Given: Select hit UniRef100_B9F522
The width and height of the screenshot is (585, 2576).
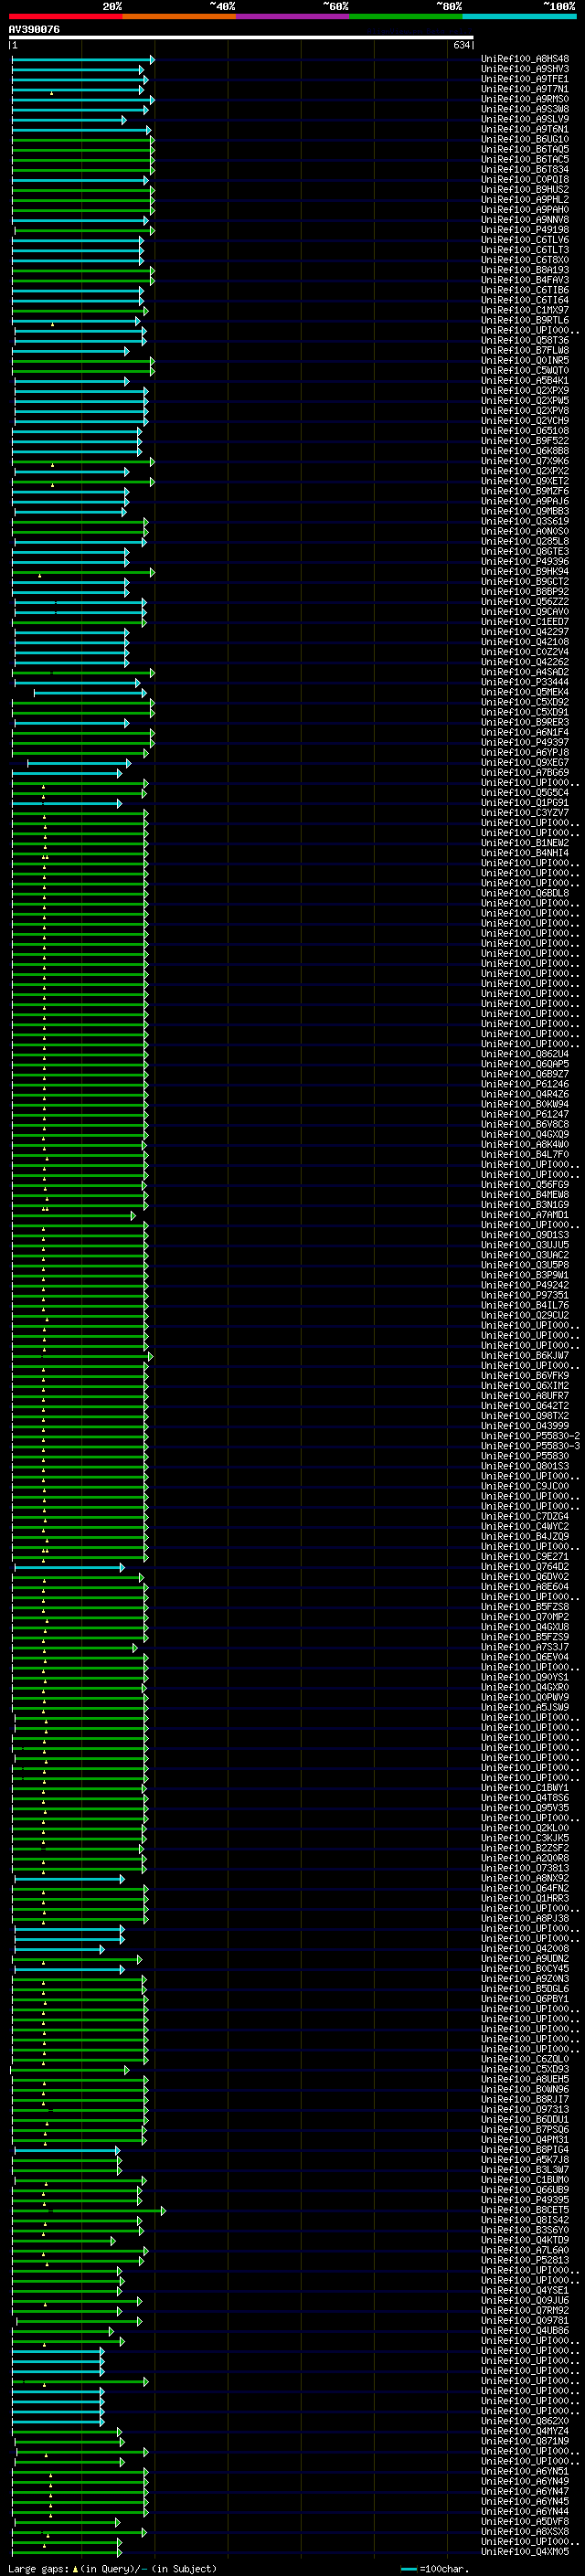Looking at the screenshot, I should 525,441.
